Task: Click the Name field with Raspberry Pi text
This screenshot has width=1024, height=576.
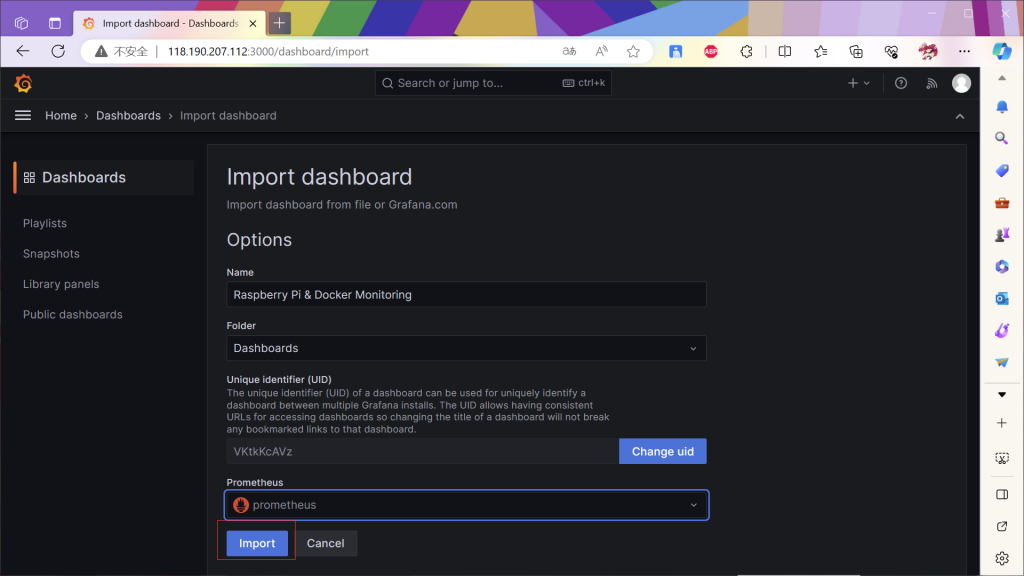Action: [466, 295]
